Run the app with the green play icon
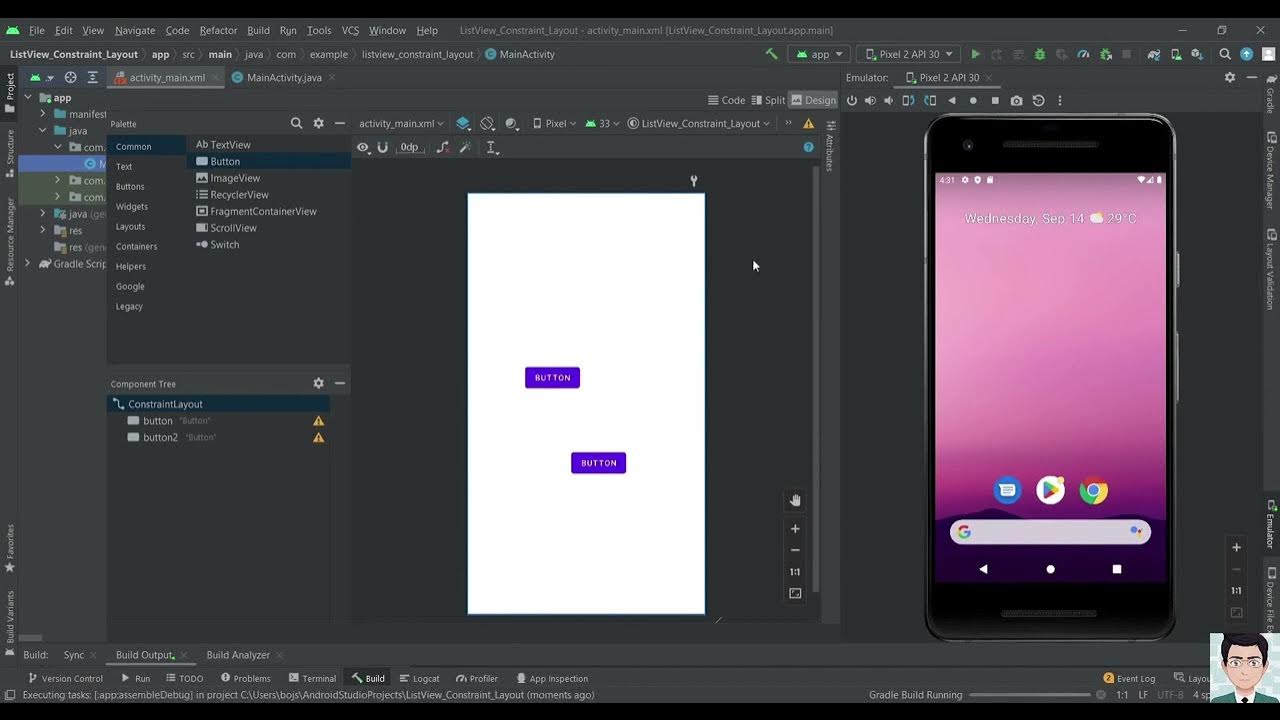This screenshot has width=1280, height=720. (x=976, y=54)
